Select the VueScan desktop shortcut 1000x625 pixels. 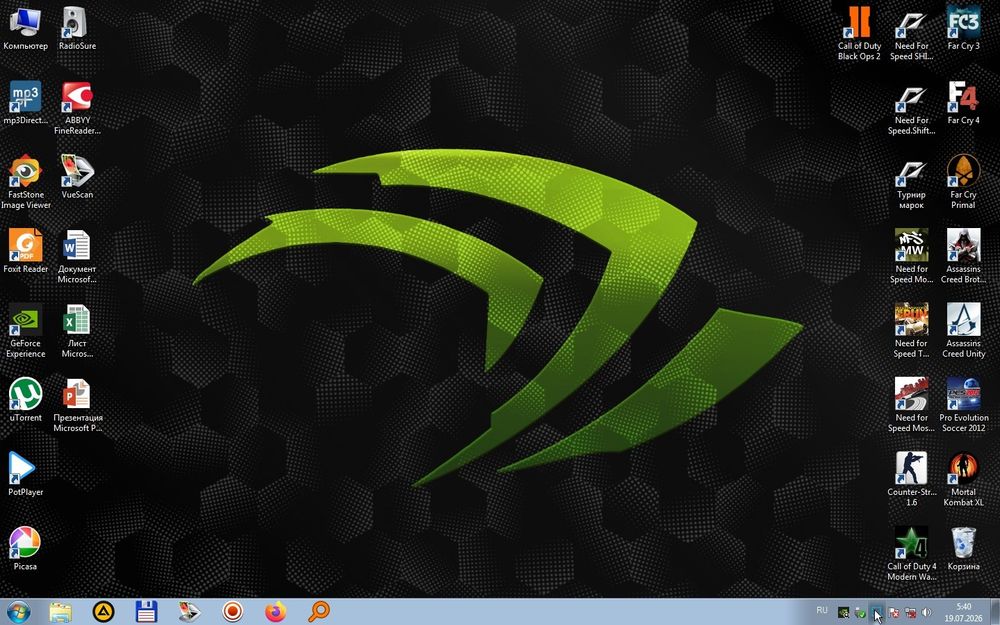click(x=77, y=177)
